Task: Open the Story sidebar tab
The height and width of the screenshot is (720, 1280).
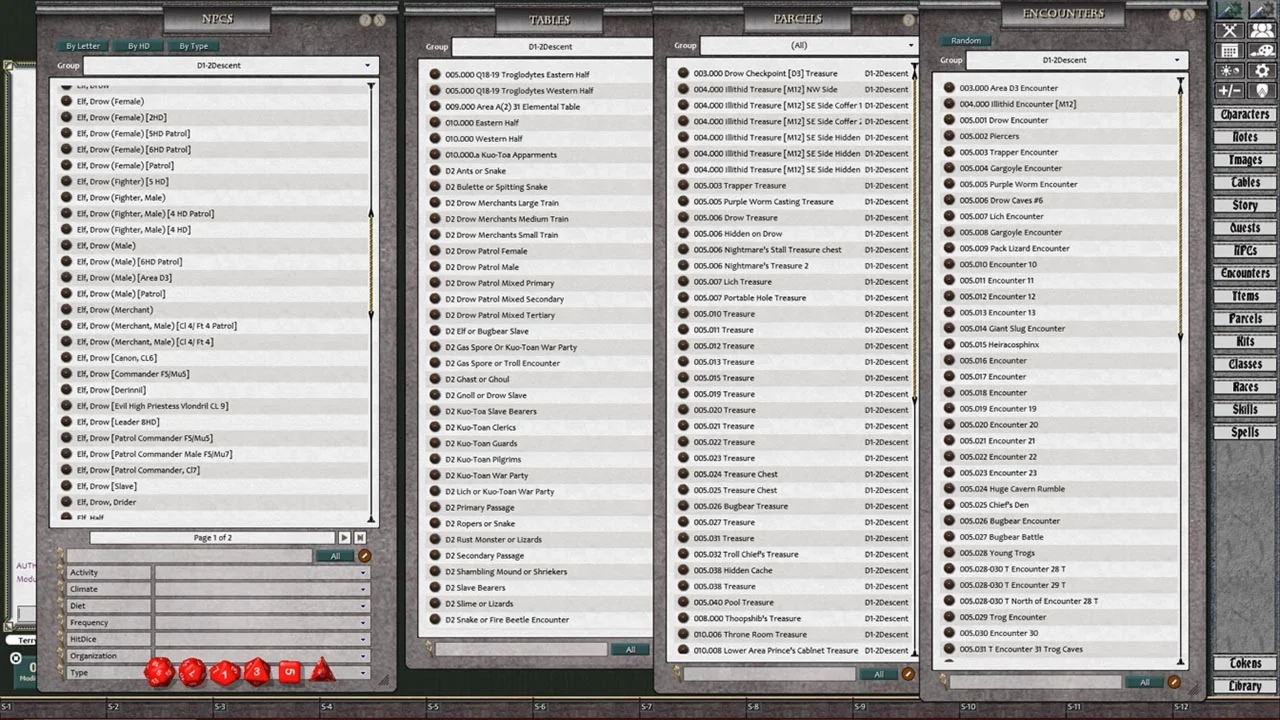Action: point(1244,205)
